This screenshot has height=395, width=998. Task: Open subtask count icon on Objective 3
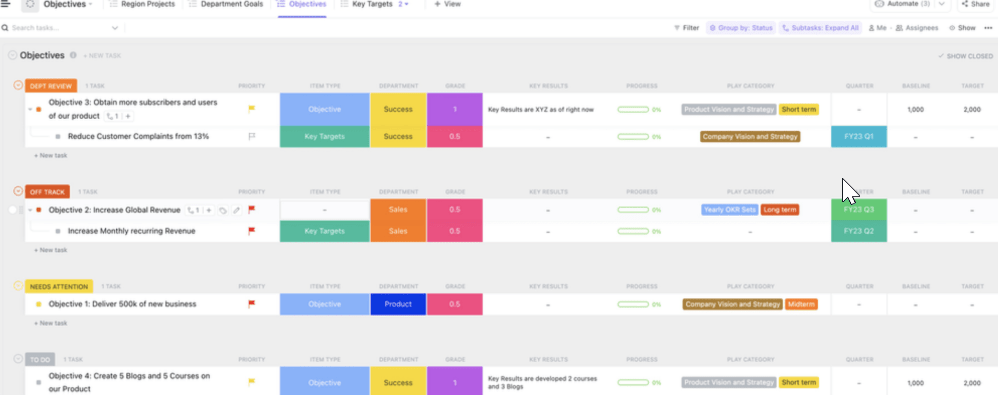[113, 116]
